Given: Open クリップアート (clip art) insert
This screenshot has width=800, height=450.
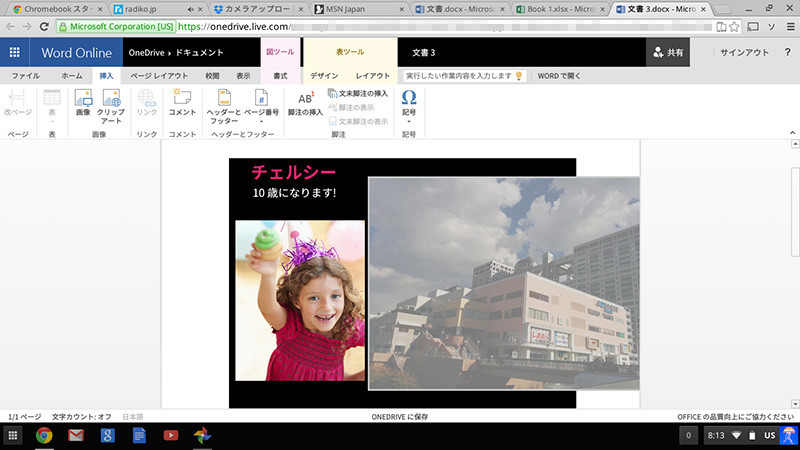Looking at the screenshot, I should pos(110,103).
